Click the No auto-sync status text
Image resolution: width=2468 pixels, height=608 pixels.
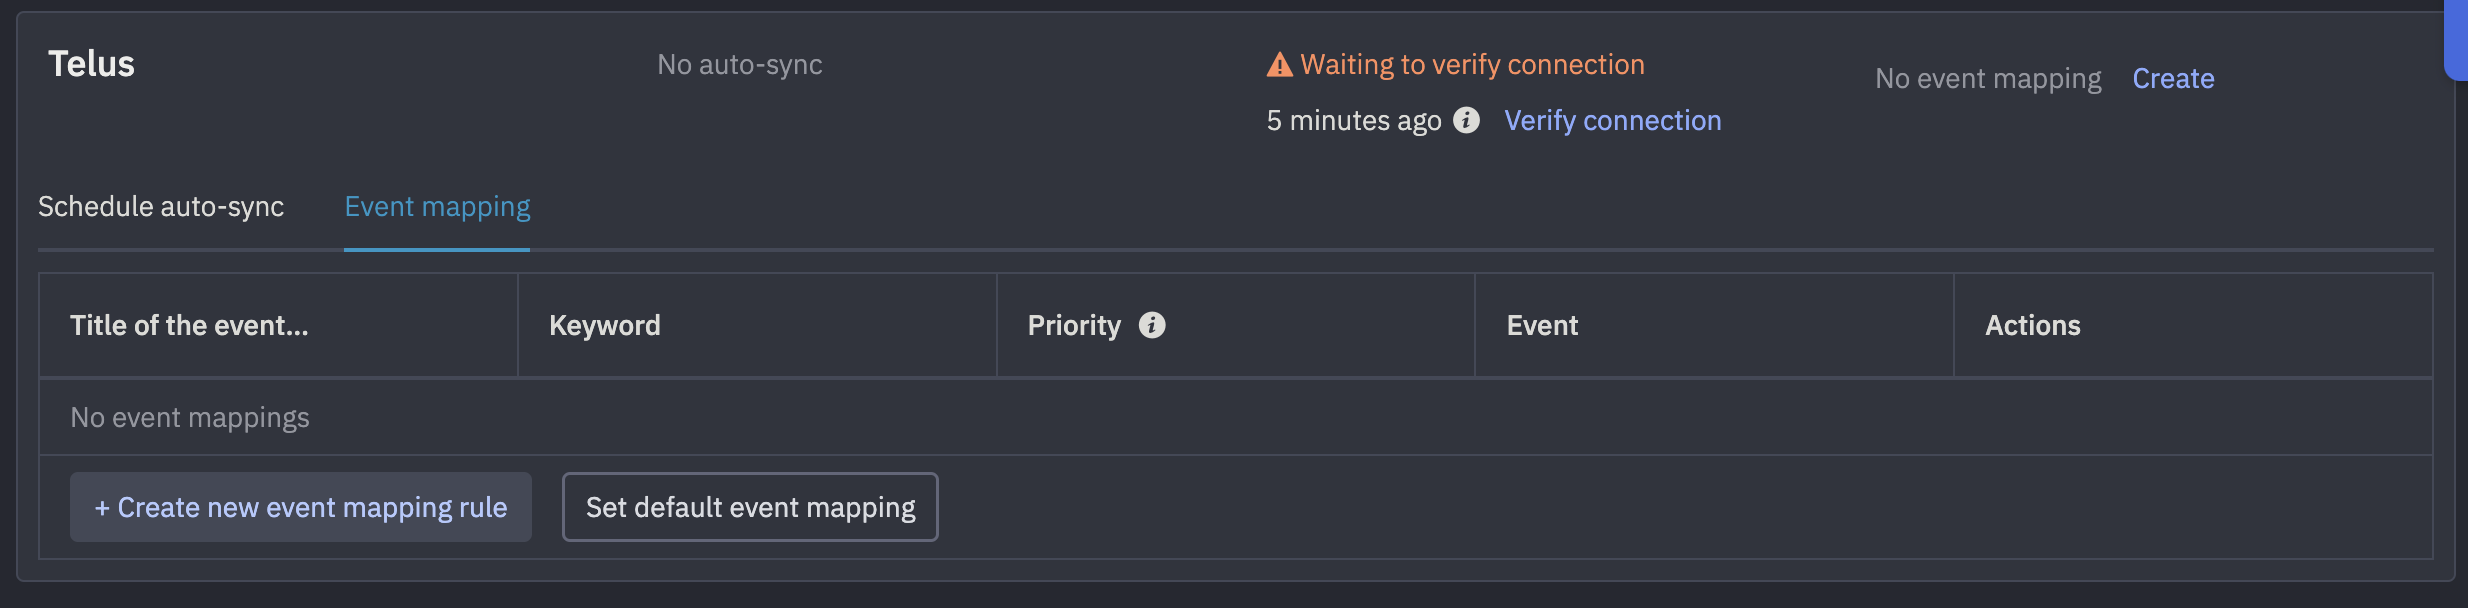(x=739, y=64)
